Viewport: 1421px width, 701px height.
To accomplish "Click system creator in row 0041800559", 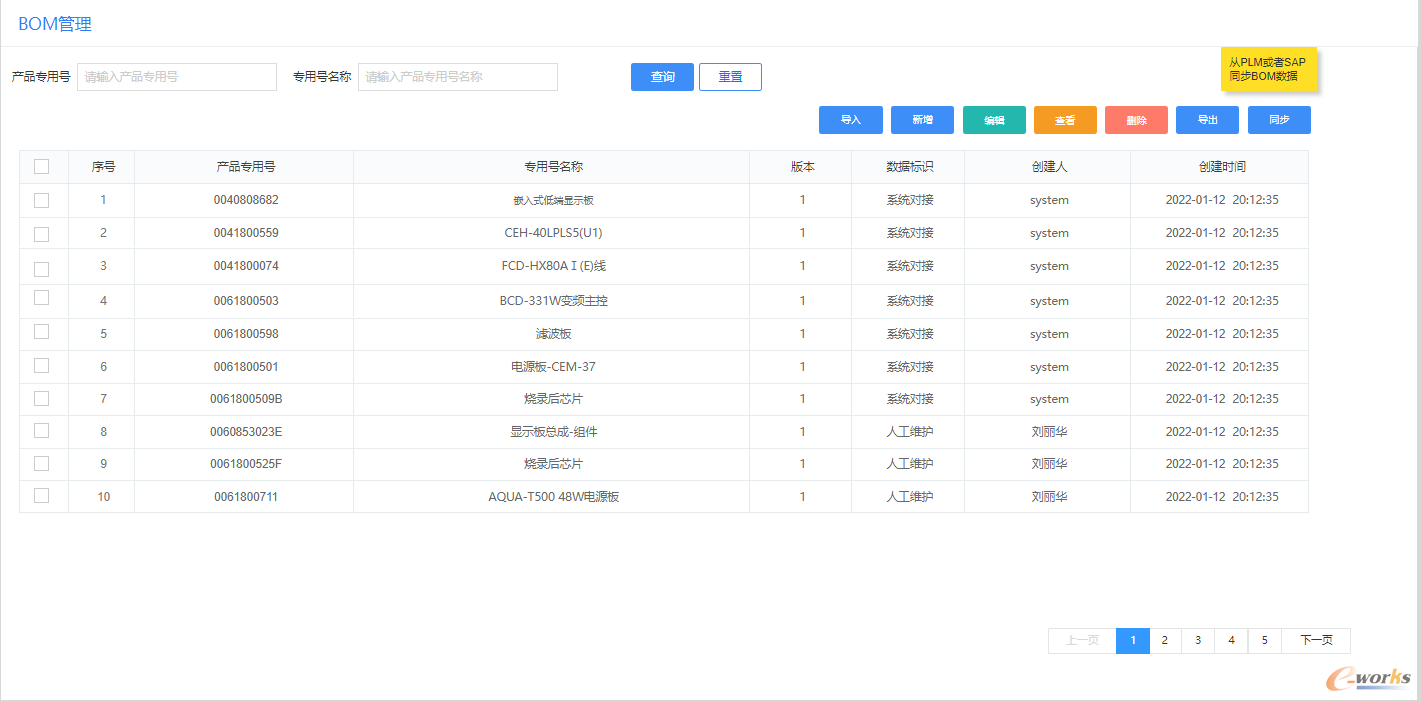I will [x=1049, y=233].
